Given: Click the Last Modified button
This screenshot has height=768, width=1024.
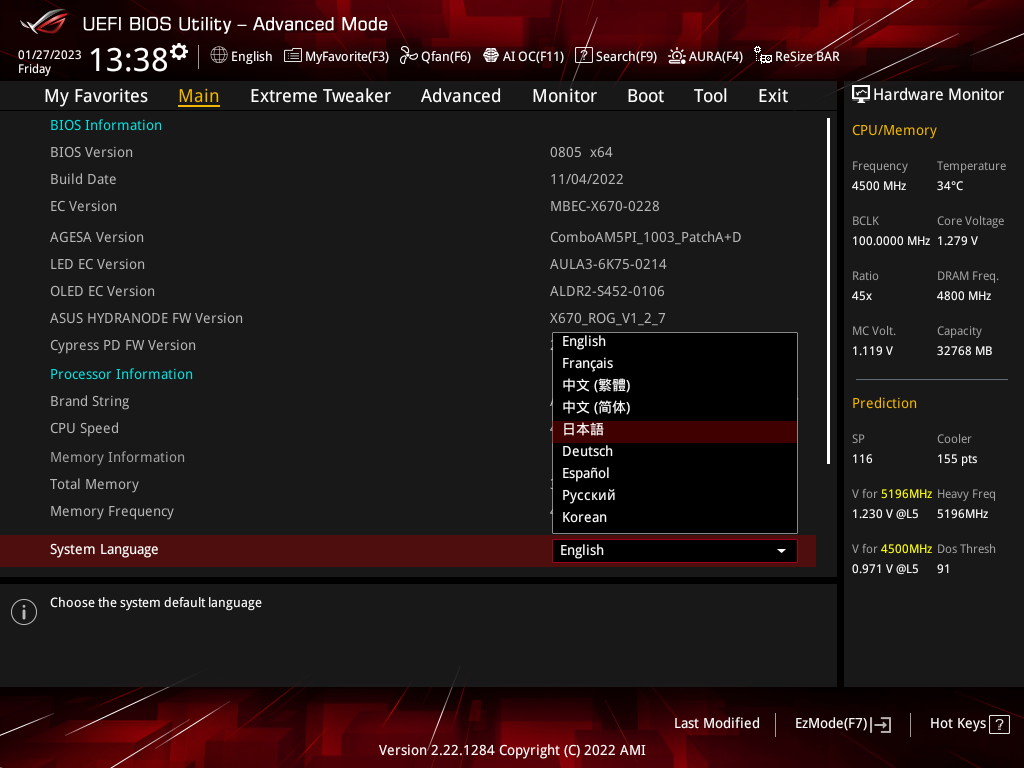Looking at the screenshot, I should coord(716,724).
